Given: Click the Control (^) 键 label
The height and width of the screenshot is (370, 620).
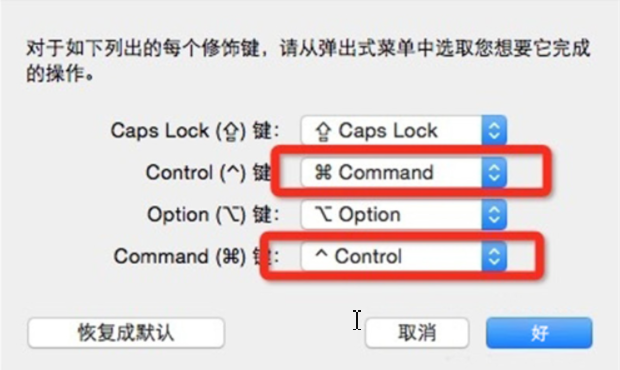Looking at the screenshot, I should click(208, 173).
